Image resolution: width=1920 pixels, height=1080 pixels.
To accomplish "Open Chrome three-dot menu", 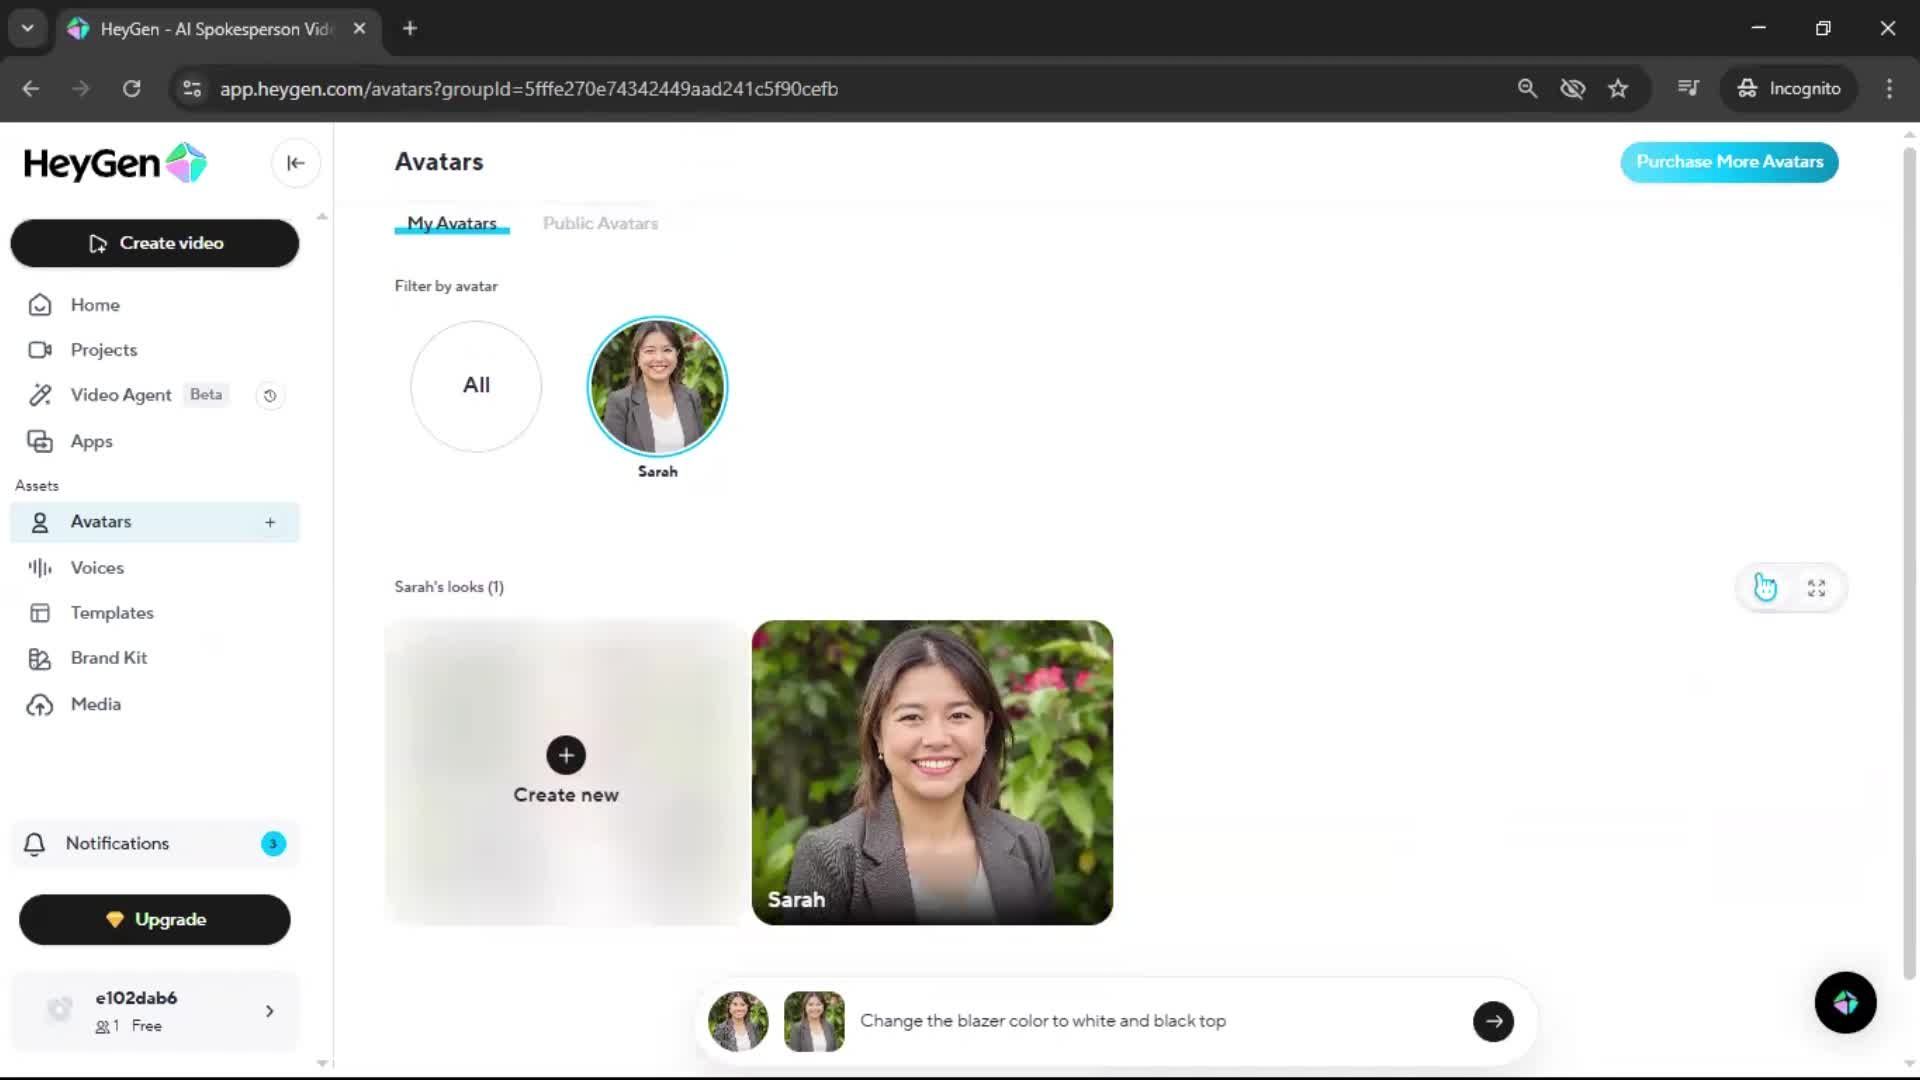I will [1889, 89].
